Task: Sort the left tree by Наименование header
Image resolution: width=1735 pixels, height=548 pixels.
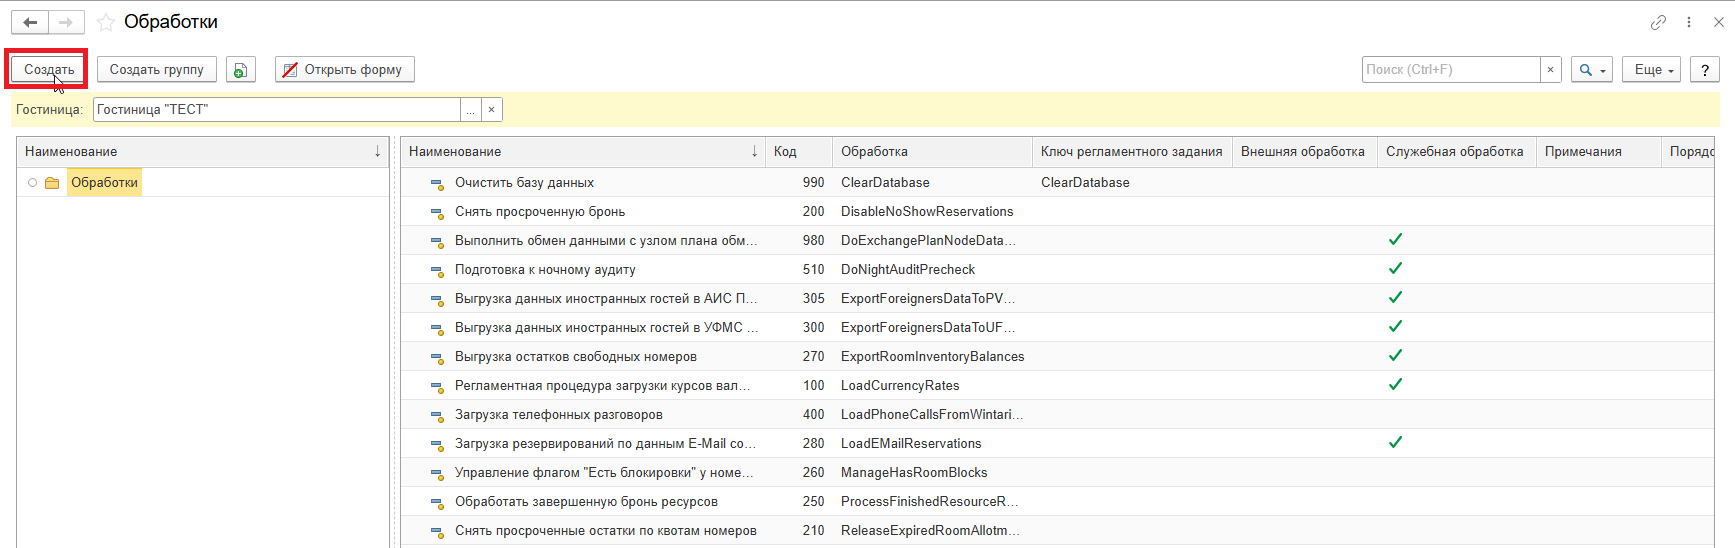Action: (203, 151)
